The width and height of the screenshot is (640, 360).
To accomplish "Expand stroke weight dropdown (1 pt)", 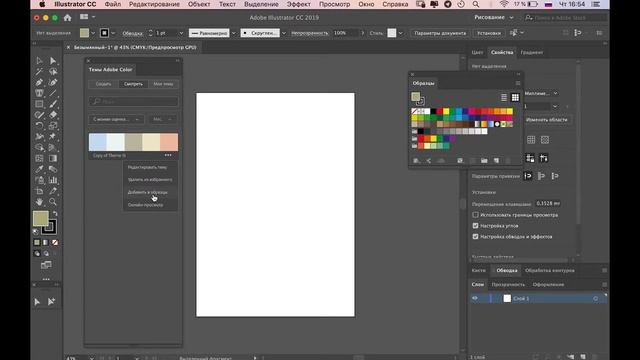I will click(x=181, y=33).
